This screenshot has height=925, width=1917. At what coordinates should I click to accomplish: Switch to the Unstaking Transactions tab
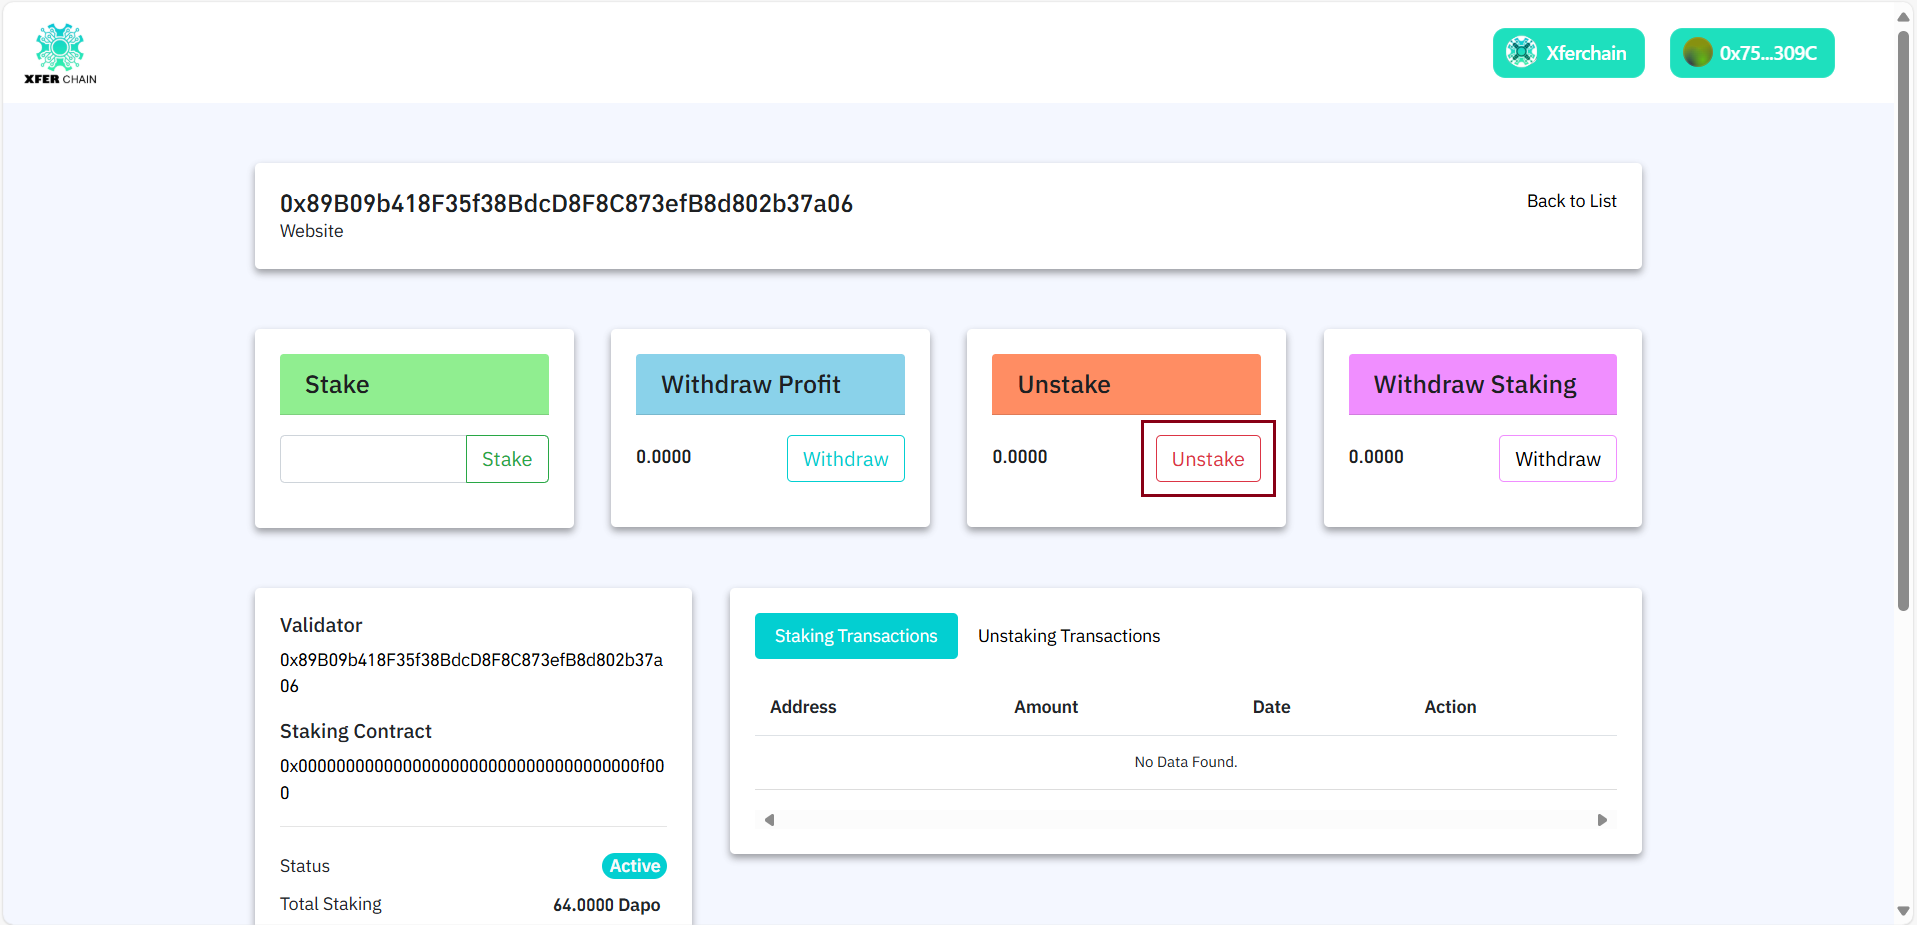(1068, 635)
